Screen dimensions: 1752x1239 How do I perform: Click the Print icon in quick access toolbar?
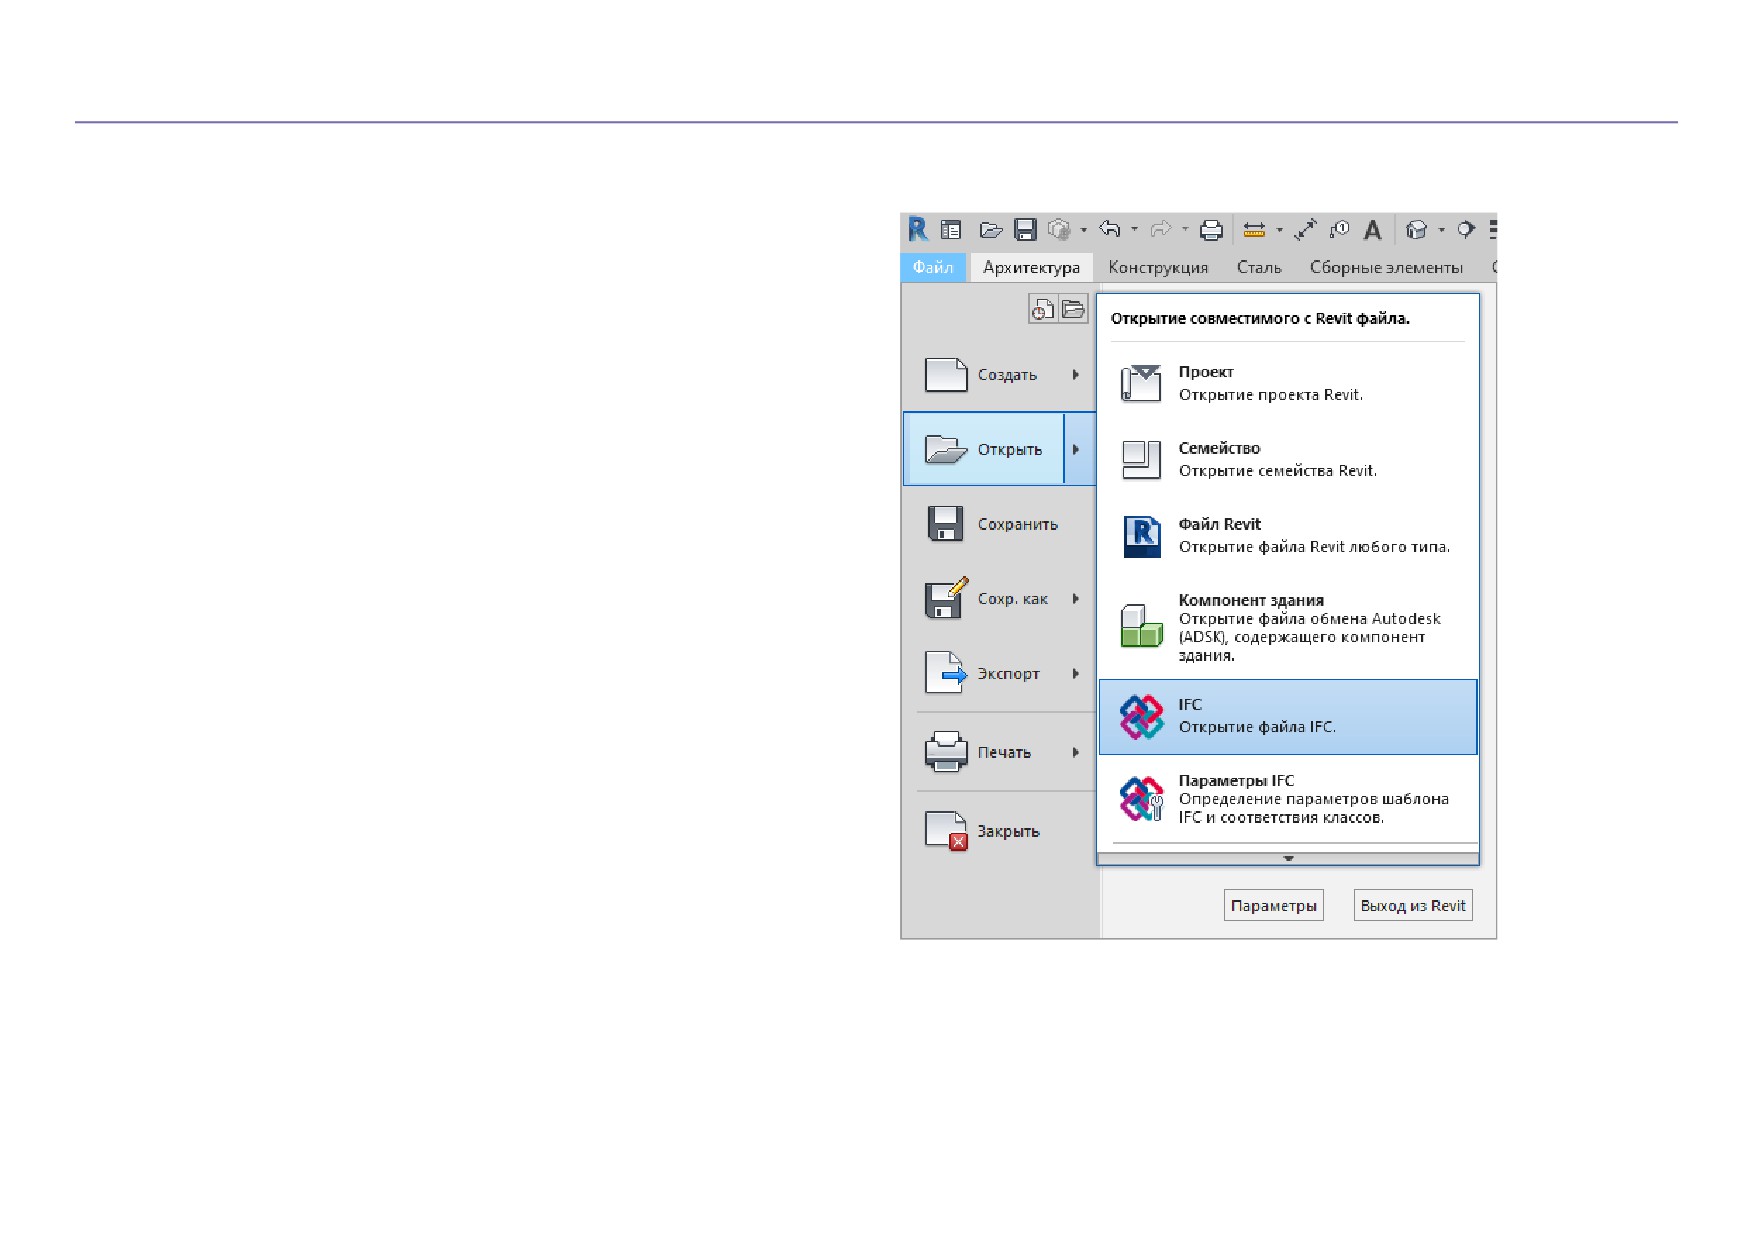coord(1211,230)
